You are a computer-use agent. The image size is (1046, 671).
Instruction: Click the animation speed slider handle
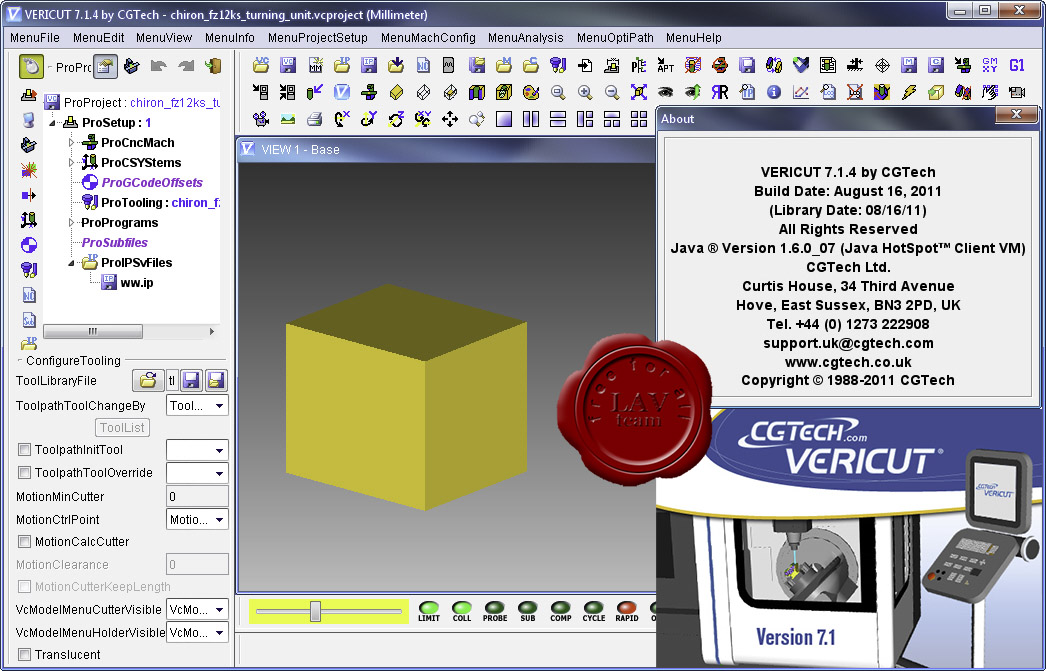316,611
